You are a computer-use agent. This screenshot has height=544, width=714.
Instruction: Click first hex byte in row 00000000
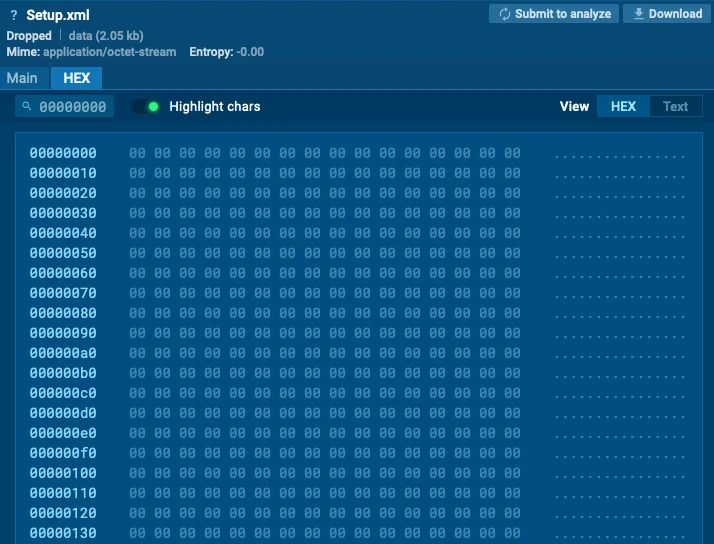(137, 153)
